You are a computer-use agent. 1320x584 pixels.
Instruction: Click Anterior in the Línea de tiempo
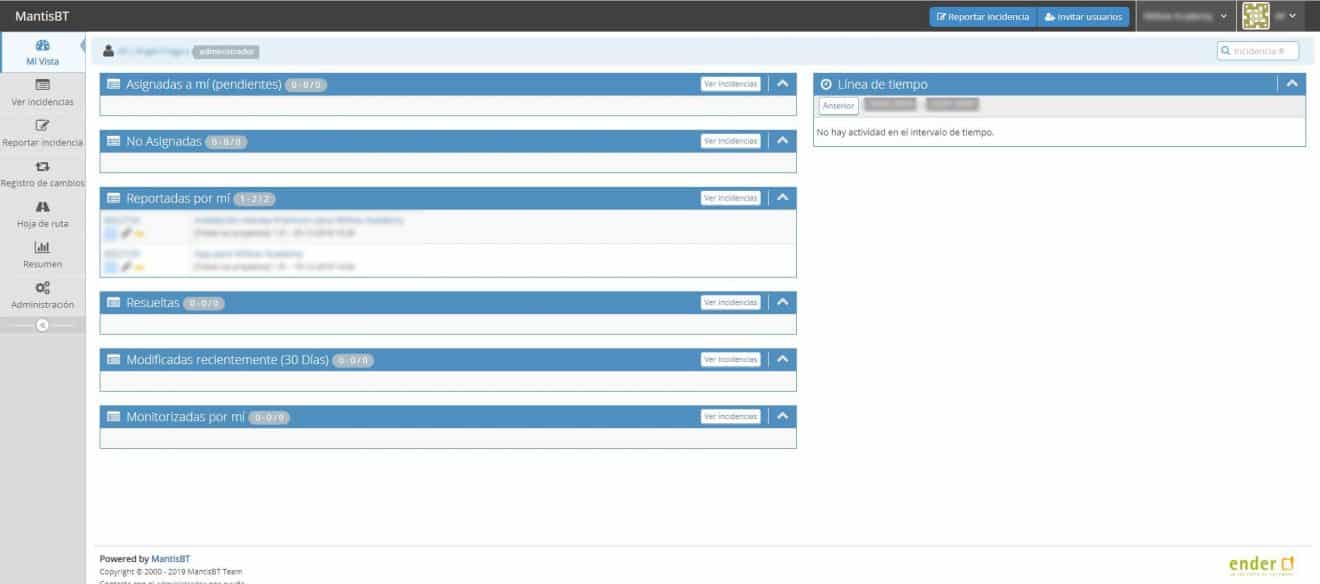[838, 105]
